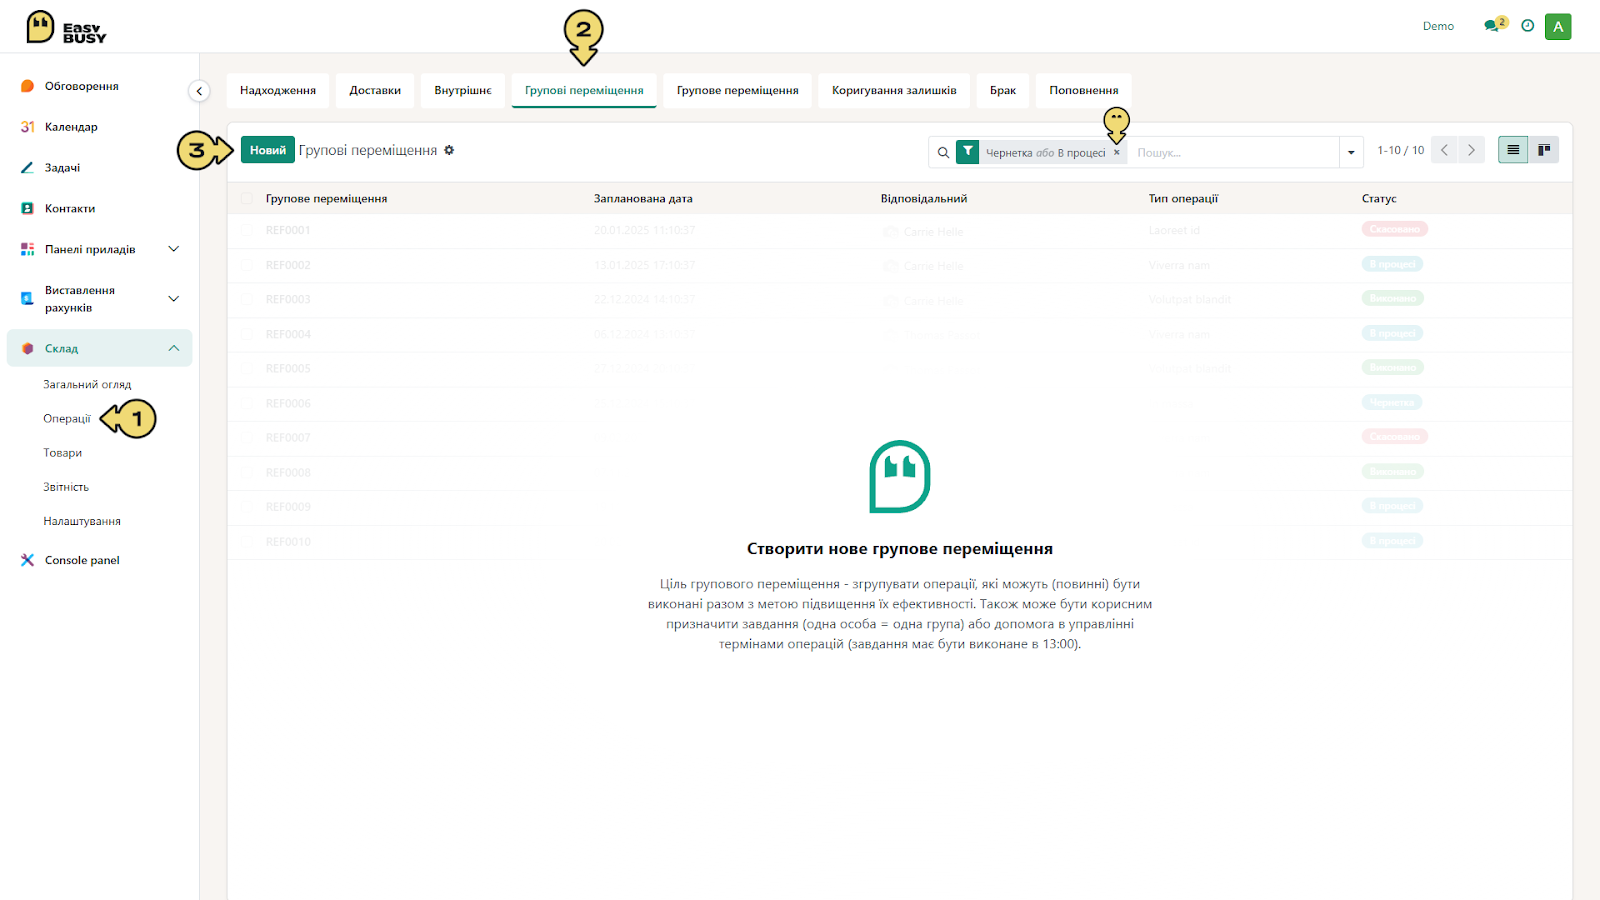Open the Контакти contacts icon
The width and height of the screenshot is (1600, 900).
28,209
